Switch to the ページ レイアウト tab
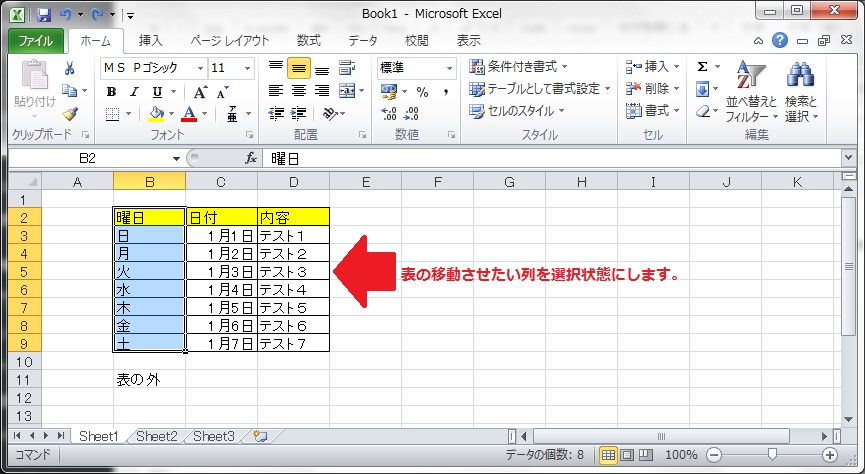This screenshot has width=865, height=474. (229, 41)
